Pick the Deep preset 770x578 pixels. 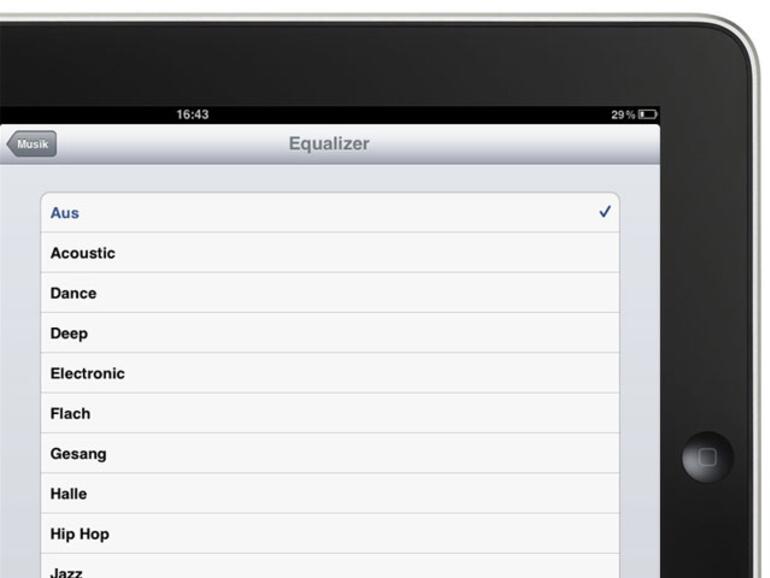tap(330, 333)
